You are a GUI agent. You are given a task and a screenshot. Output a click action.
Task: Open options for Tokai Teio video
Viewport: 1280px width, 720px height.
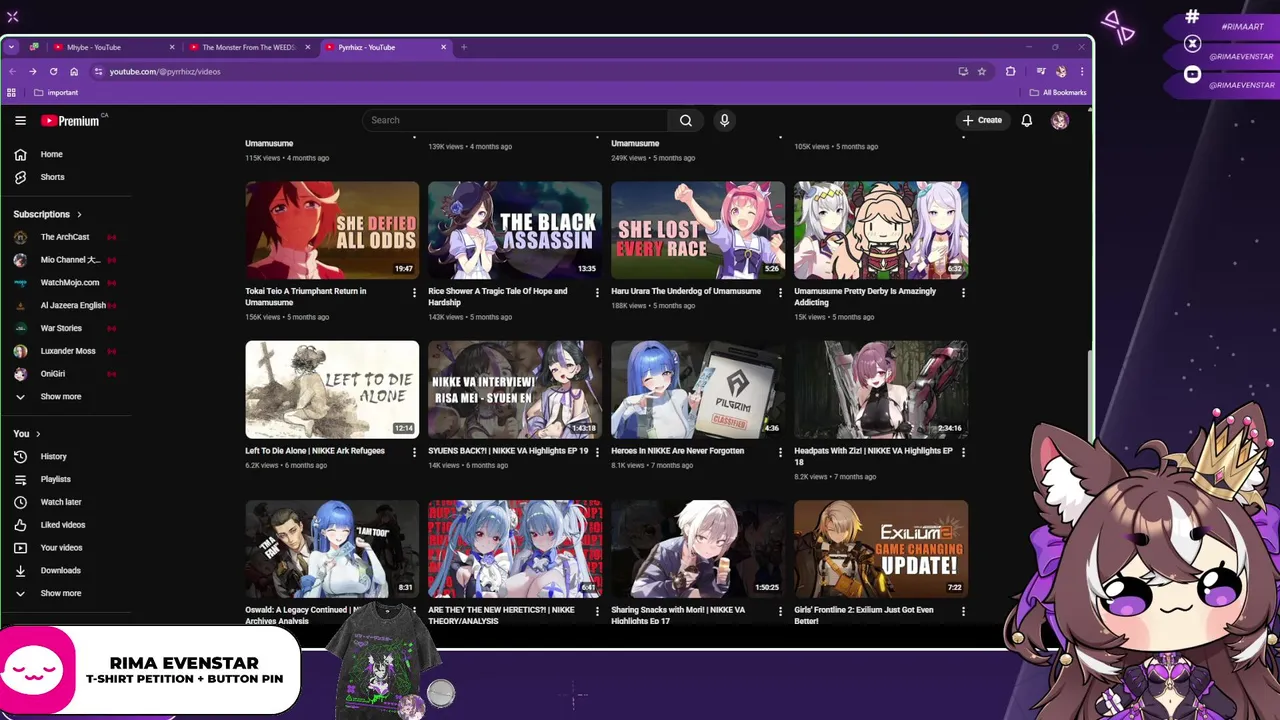tap(414, 293)
